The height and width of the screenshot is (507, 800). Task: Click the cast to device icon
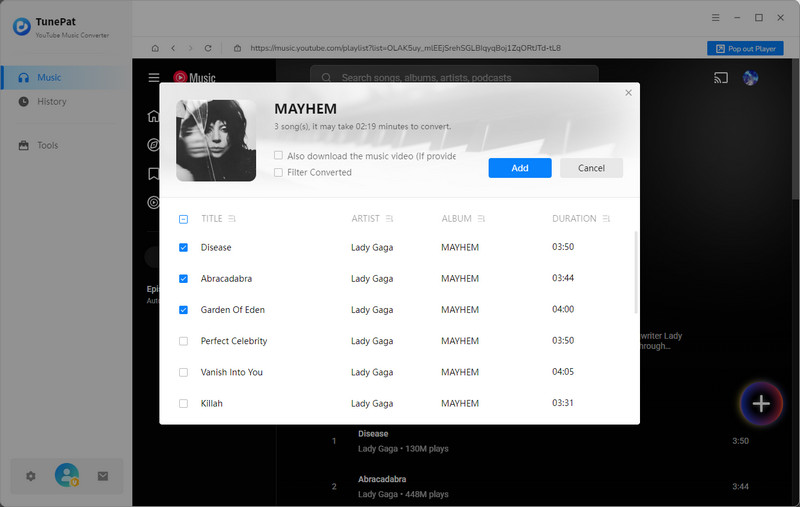tap(720, 78)
